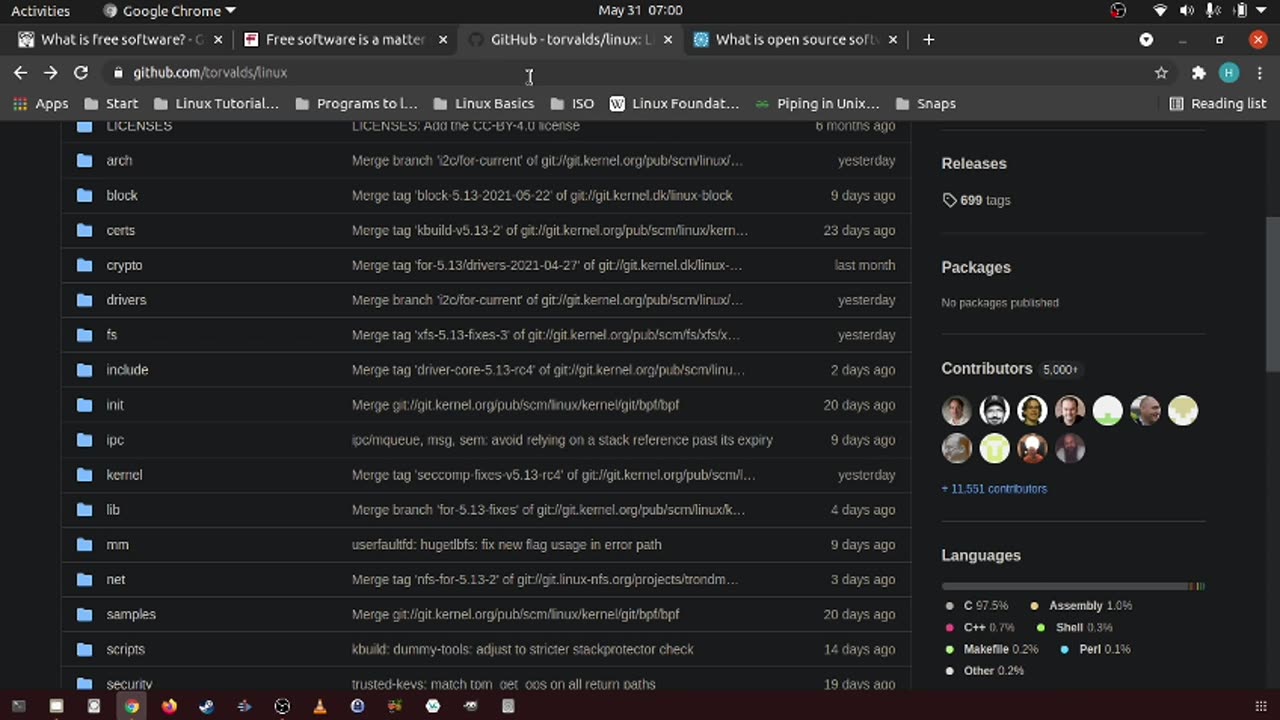Open the block folder
The width and height of the screenshot is (1280, 720).
point(122,195)
